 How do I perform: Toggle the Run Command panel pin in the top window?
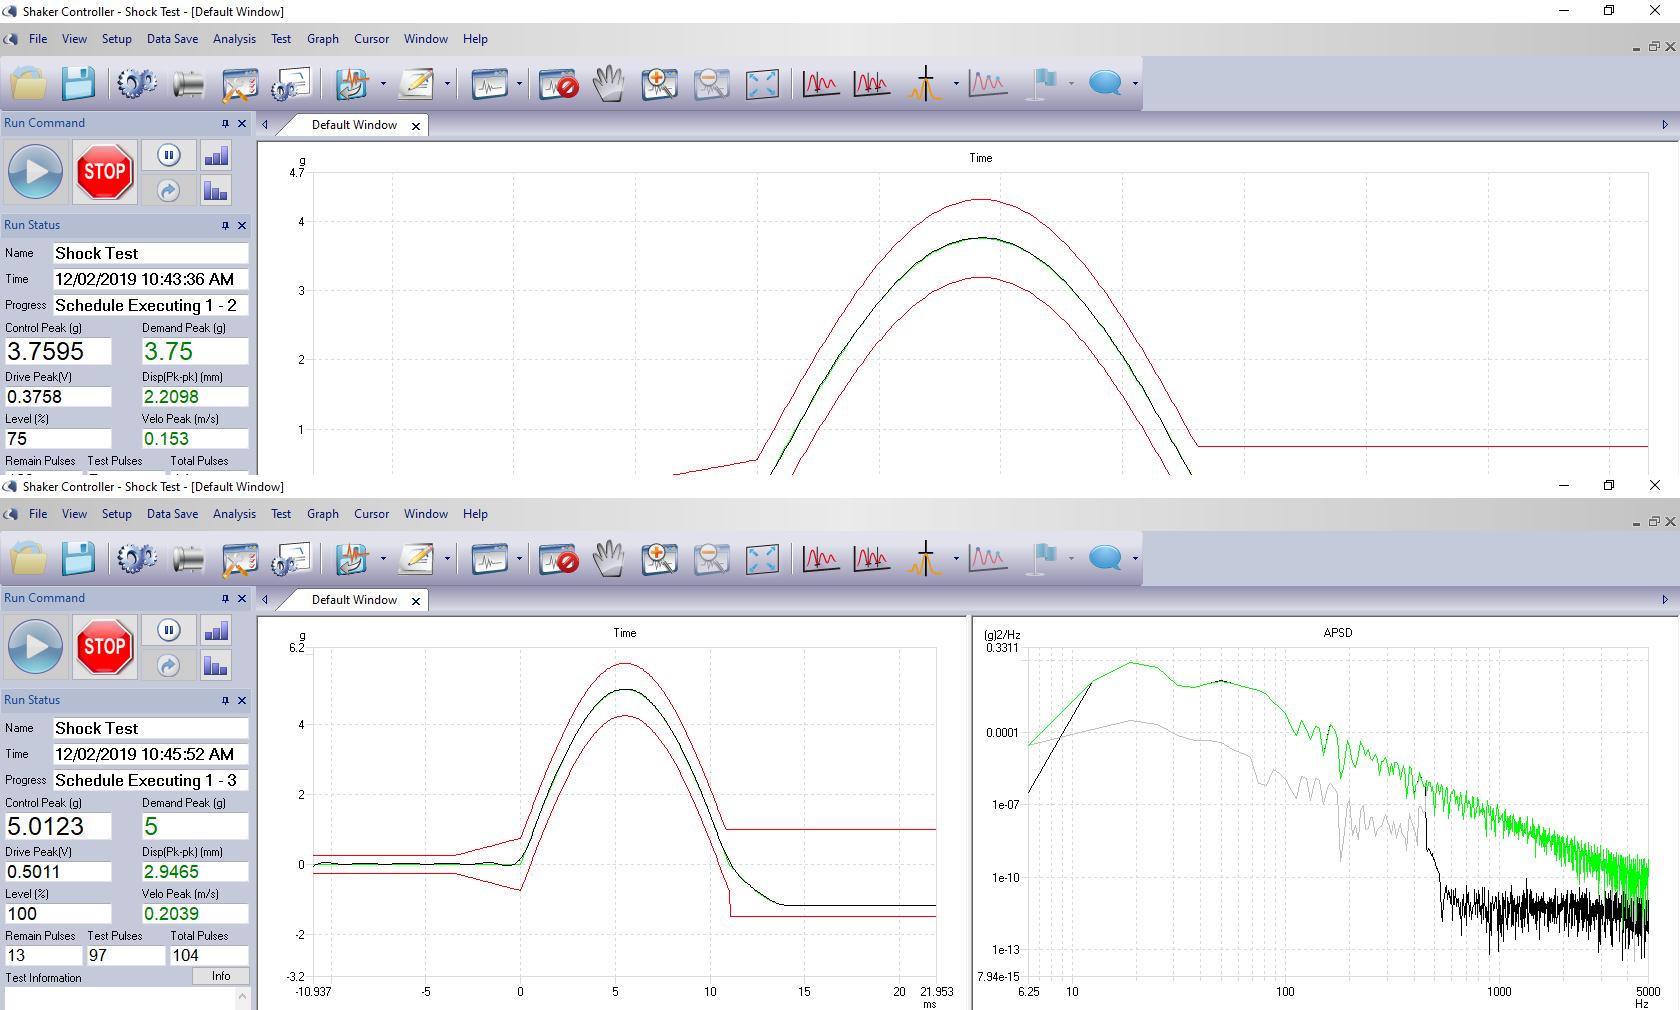[x=225, y=123]
